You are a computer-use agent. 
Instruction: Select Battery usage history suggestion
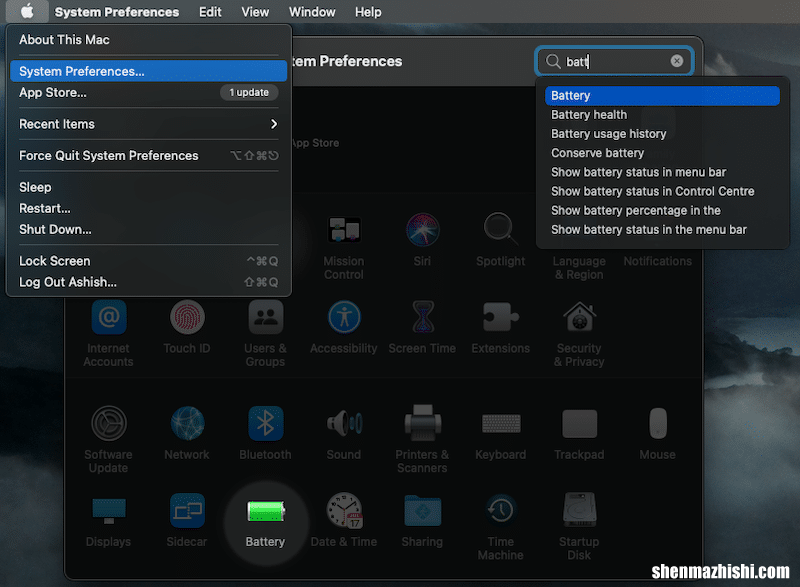(x=662, y=134)
